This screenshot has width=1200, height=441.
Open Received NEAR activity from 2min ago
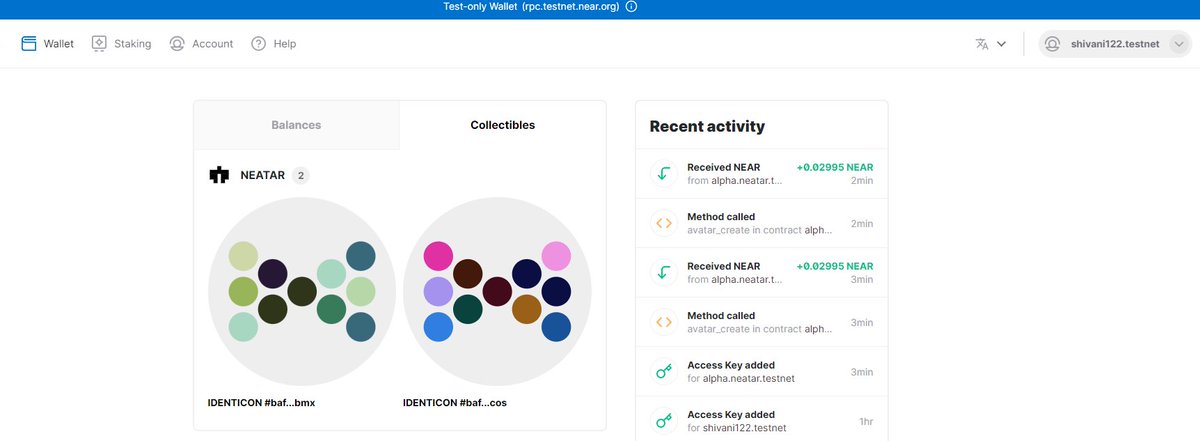[x=761, y=173]
